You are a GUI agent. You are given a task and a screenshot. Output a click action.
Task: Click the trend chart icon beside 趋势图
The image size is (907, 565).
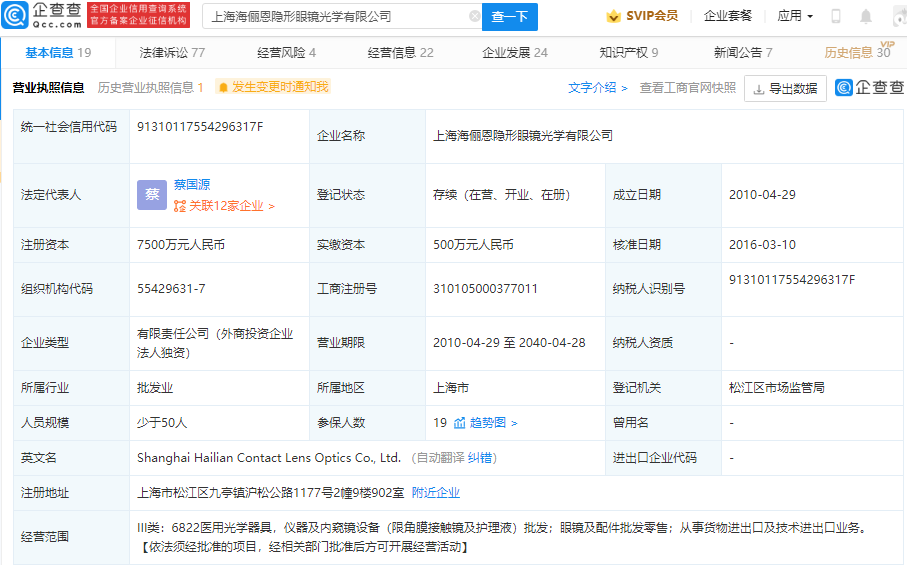coord(459,423)
